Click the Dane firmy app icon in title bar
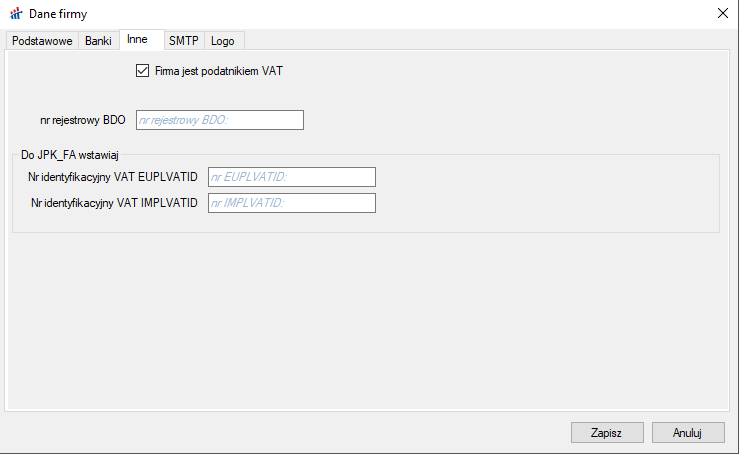The height and width of the screenshot is (454, 739). pyautogui.click(x=15, y=13)
